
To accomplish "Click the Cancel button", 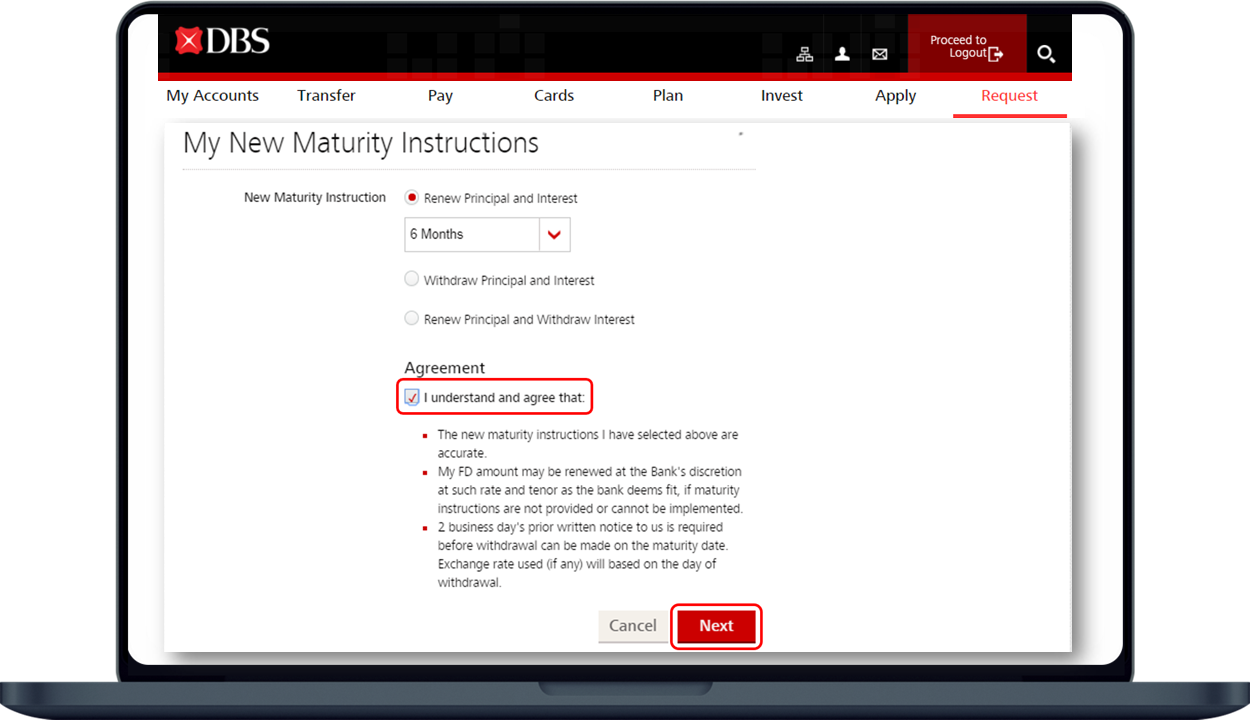I will [x=633, y=626].
